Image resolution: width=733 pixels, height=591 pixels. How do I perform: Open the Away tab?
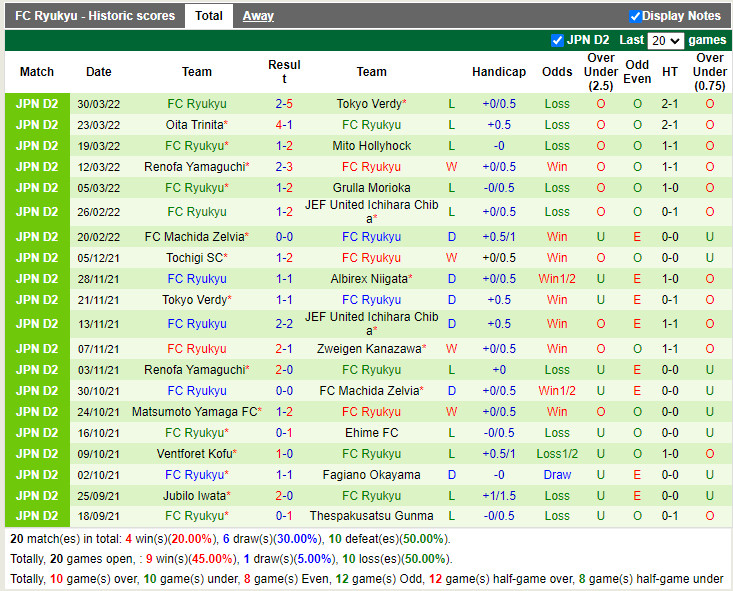[x=258, y=16]
